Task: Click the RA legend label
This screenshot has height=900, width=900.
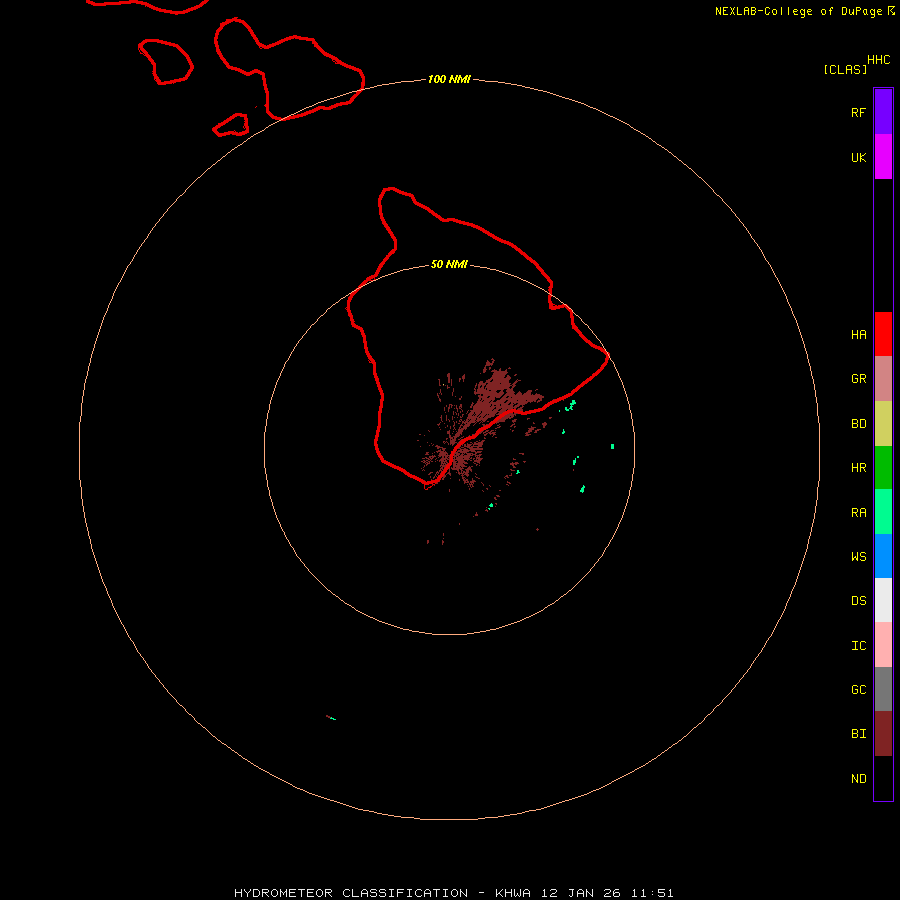Action: (858, 513)
